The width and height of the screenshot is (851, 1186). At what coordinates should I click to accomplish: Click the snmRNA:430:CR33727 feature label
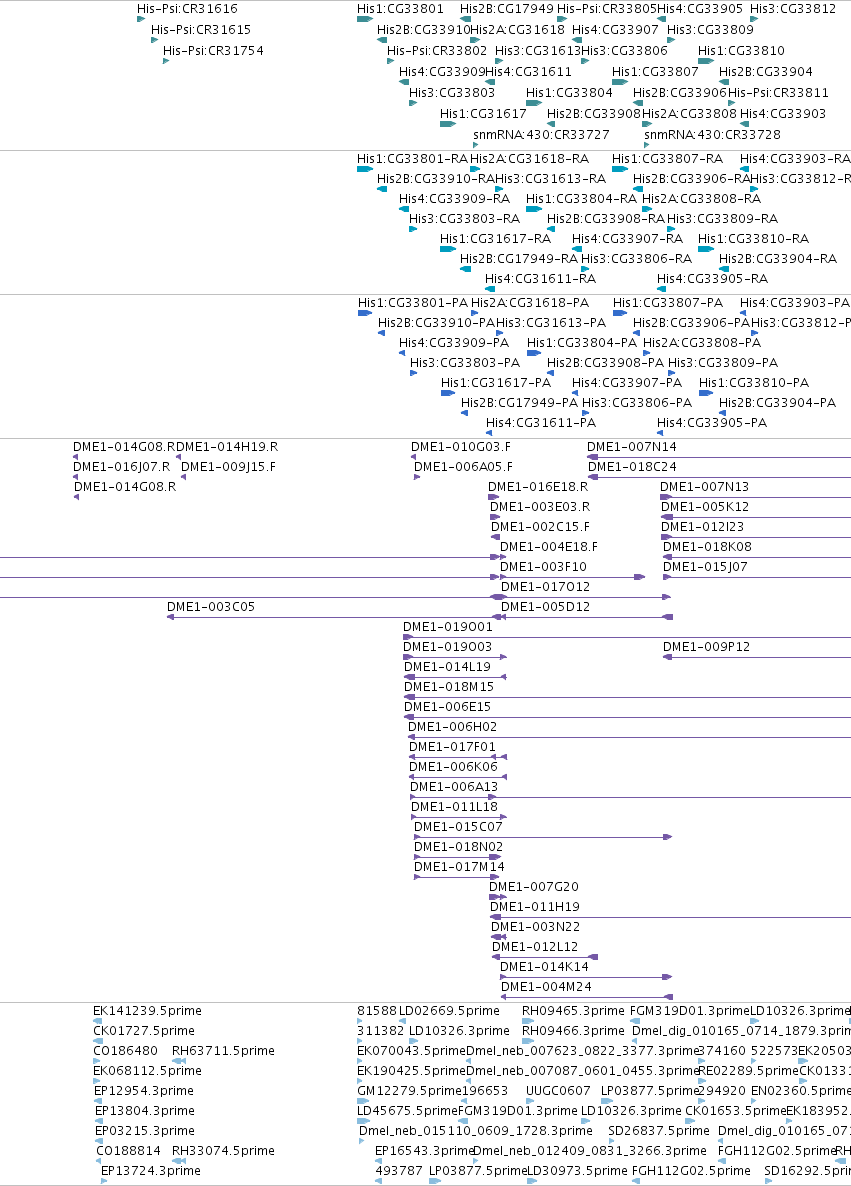pyautogui.click(x=541, y=135)
